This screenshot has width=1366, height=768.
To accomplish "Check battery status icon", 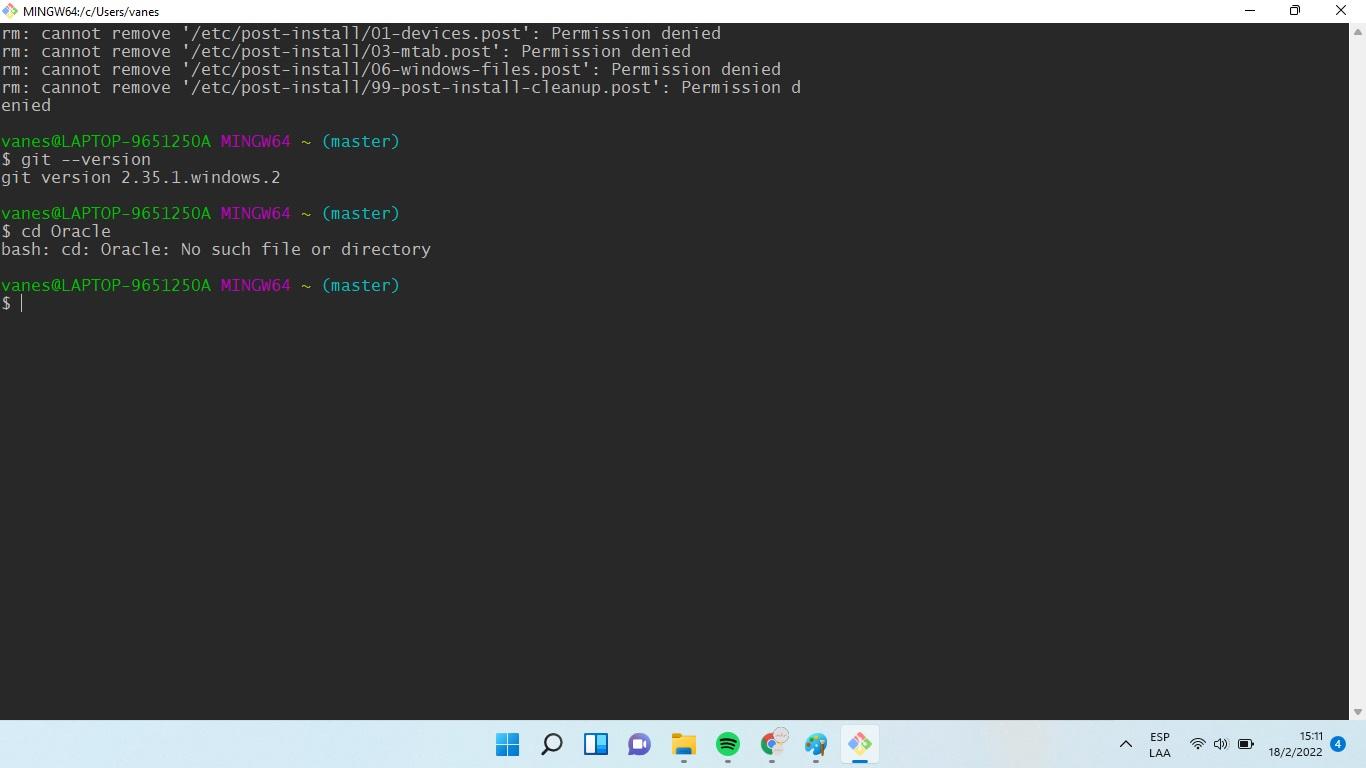I will 1246,744.
